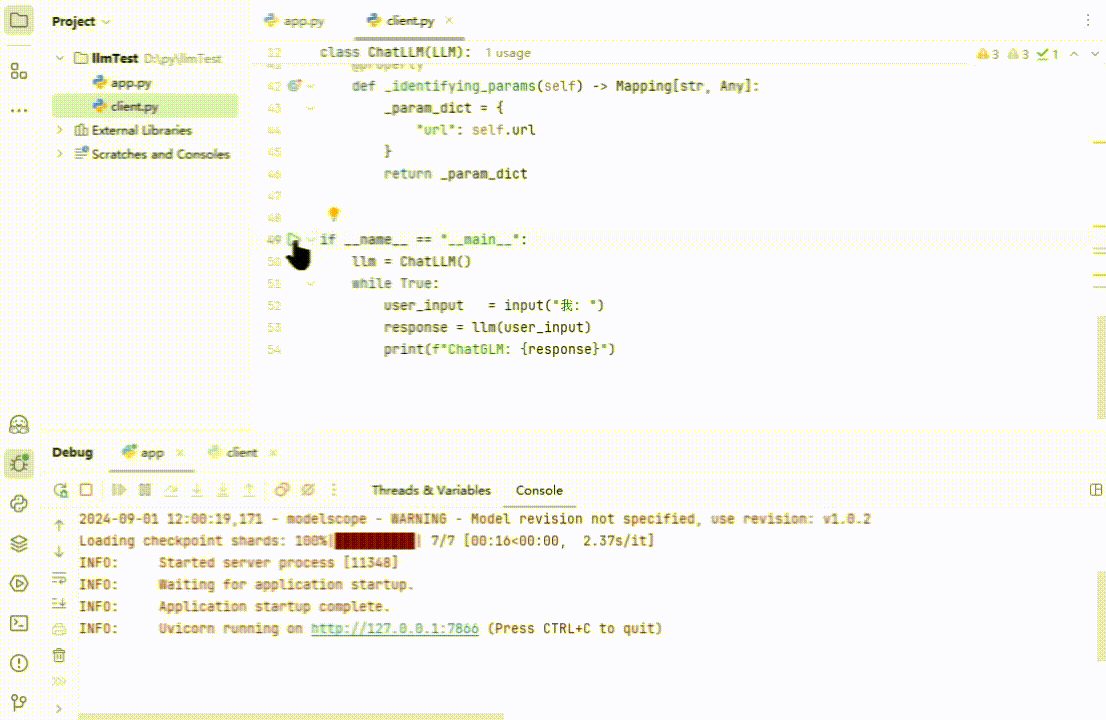The image size is (1106, 720).
Task: Toggle Mute Breakpoints
Action: pyautogui.click(x=308, y=489)
